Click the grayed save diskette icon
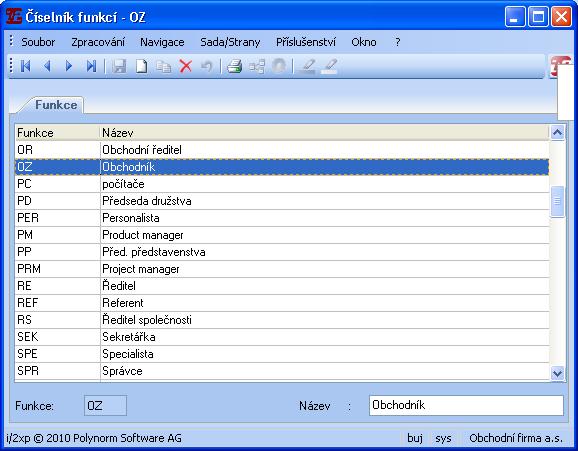This screenshot has height=451, width=578. click(x=119, y=66)
